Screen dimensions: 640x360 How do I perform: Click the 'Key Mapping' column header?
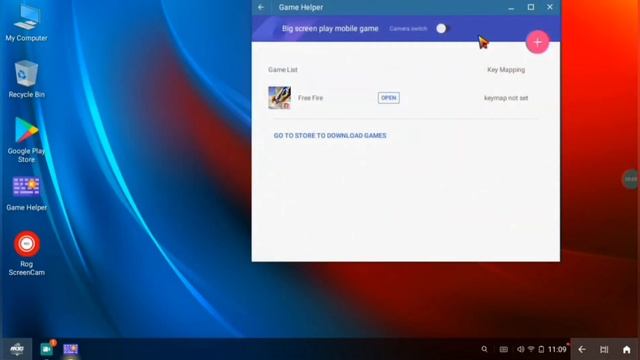point(506,70)
